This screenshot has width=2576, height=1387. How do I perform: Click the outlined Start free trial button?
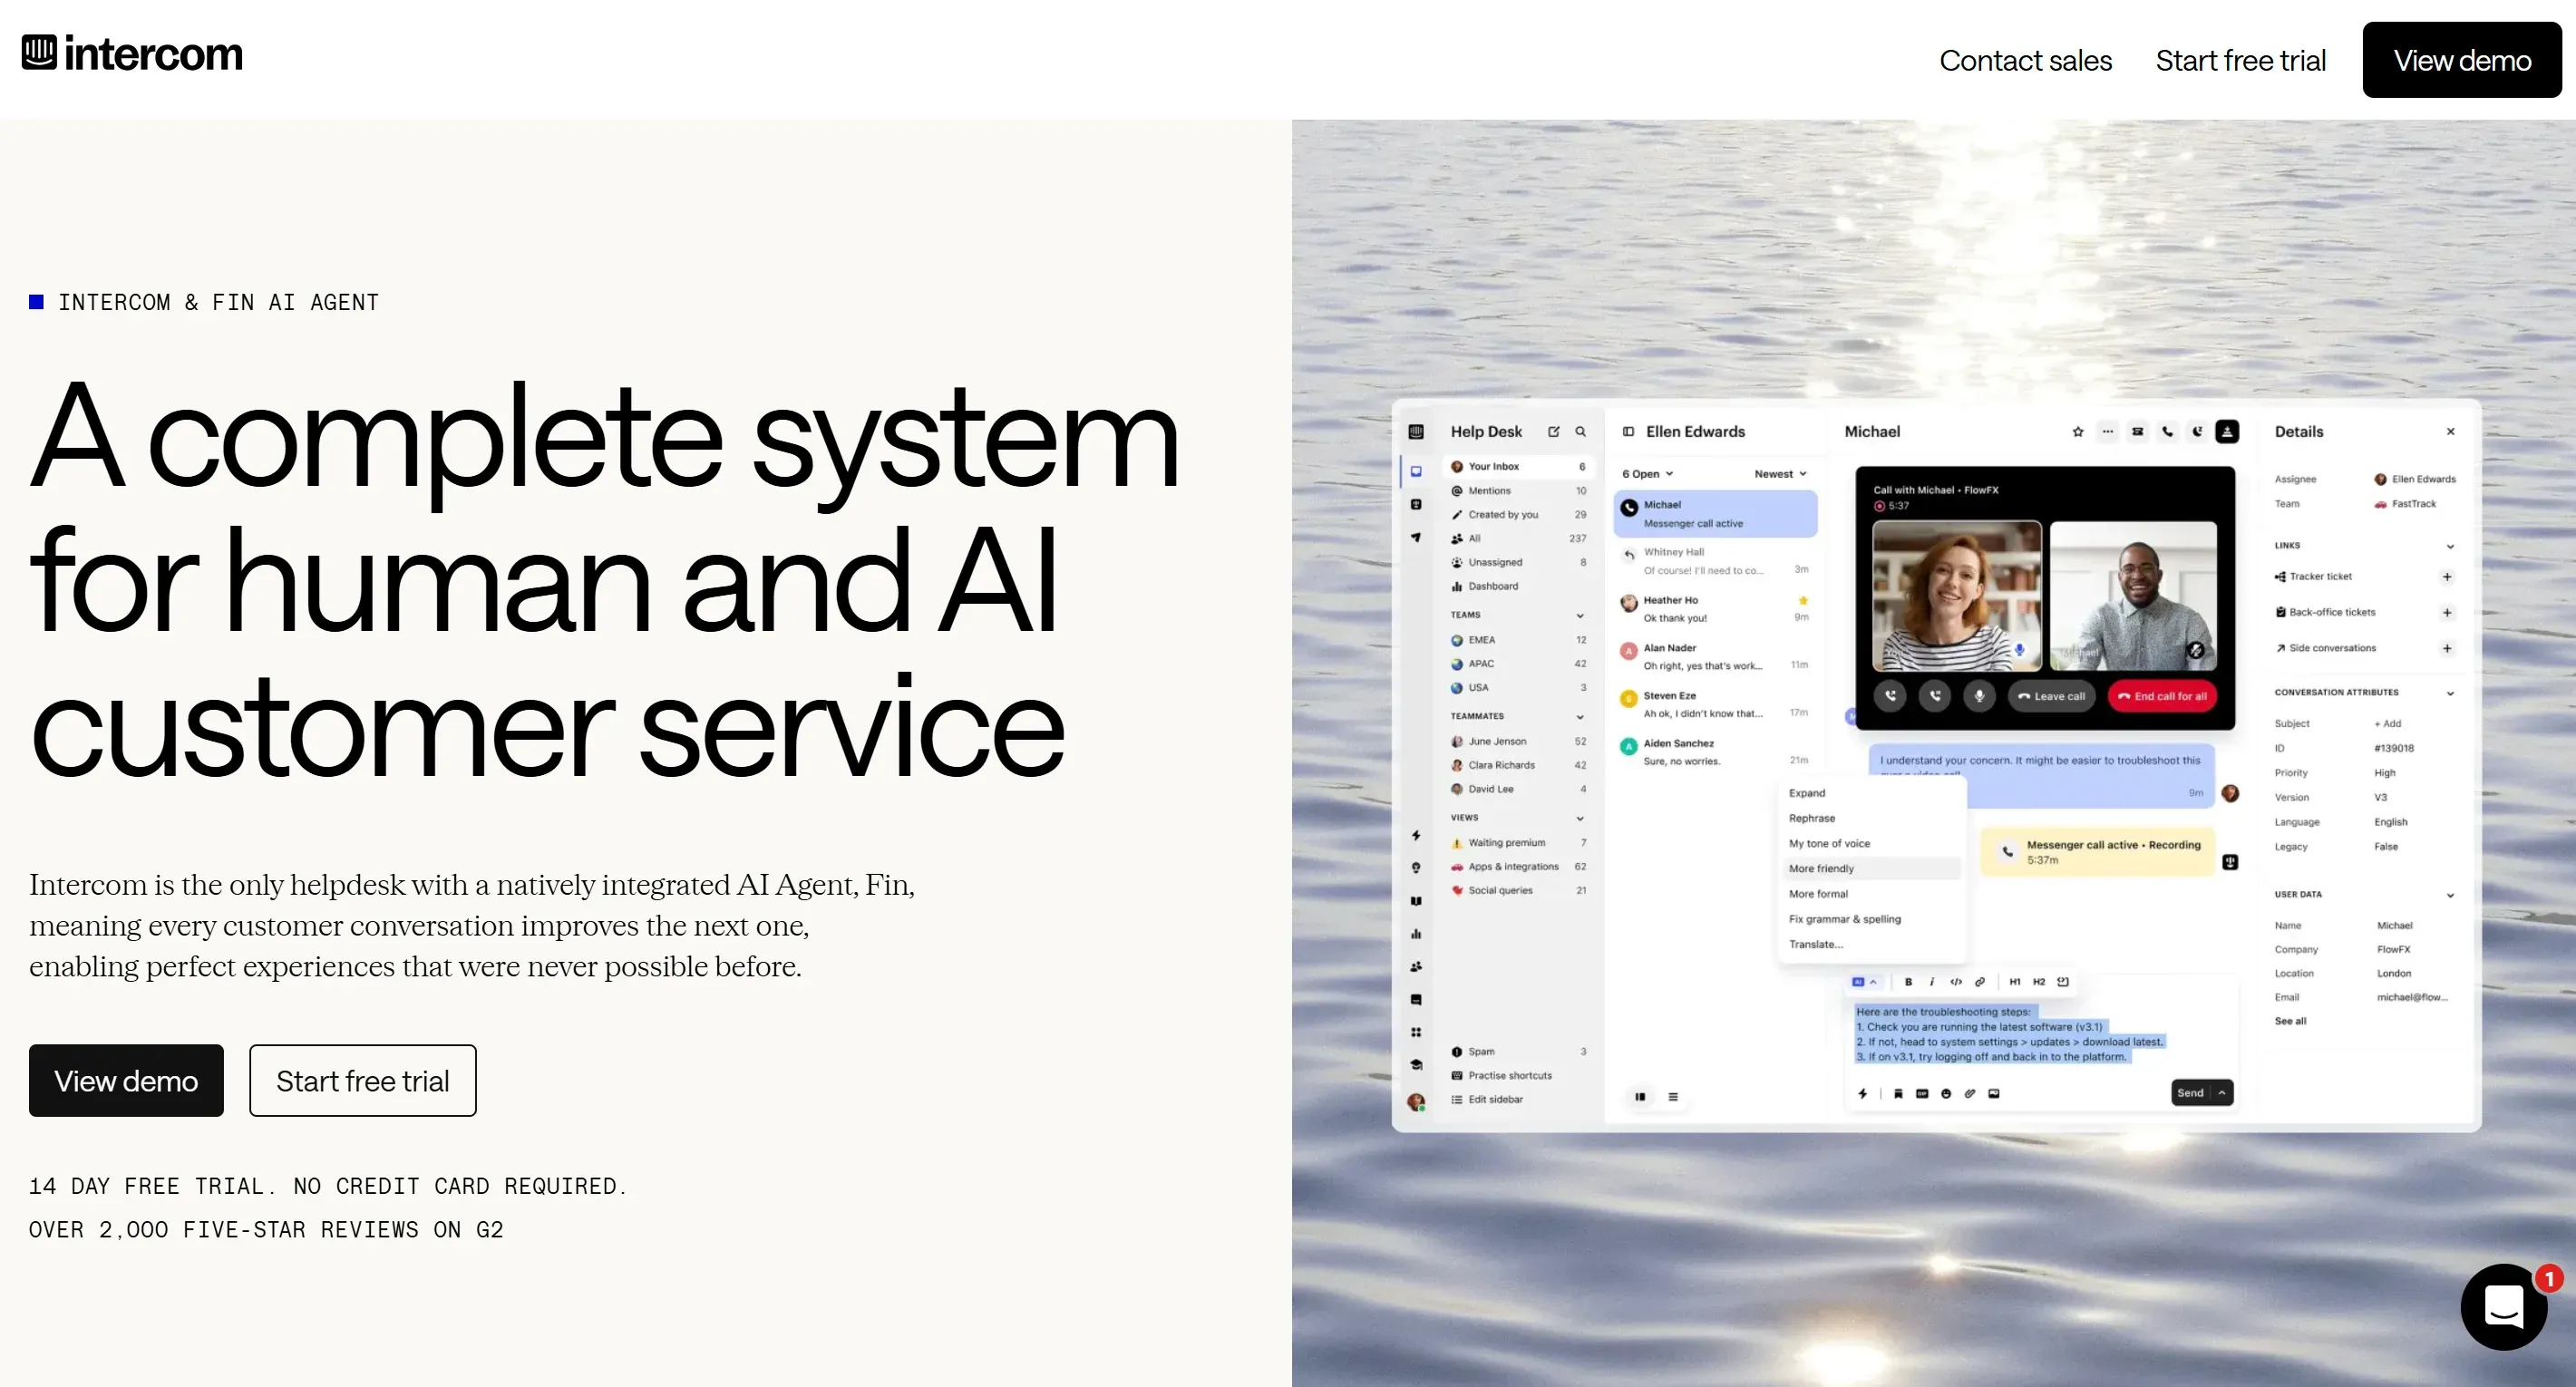pos(362,1081)
